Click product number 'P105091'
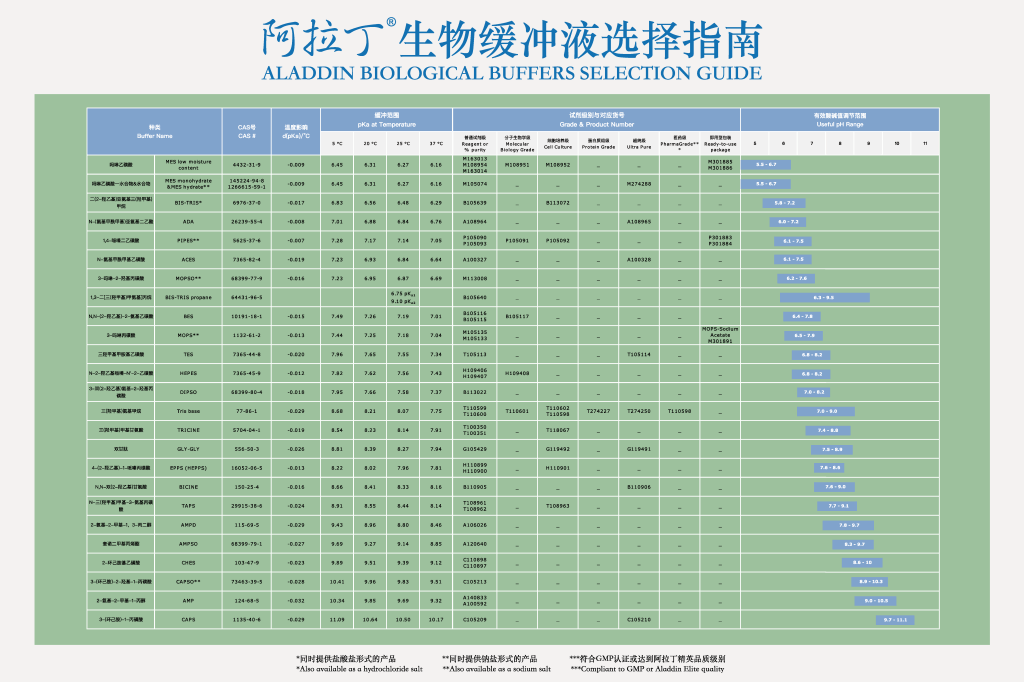Viewport: 1024px width, 682px height. tap(517, 240)
